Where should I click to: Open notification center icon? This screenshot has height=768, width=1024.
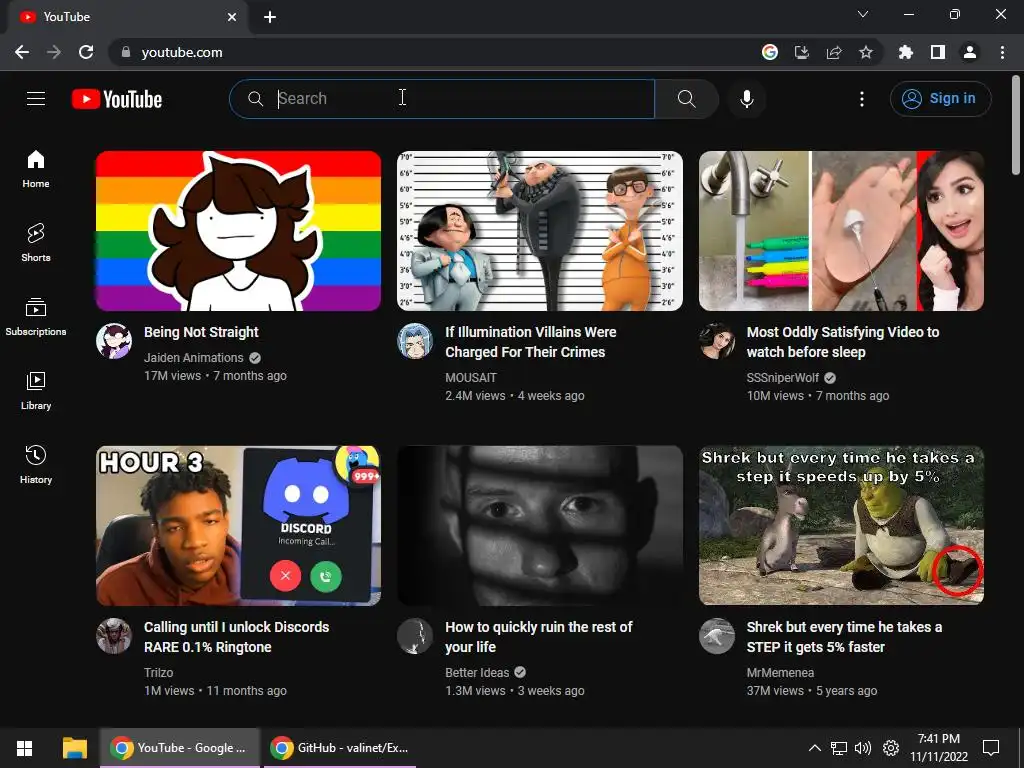tap(991, 748)
